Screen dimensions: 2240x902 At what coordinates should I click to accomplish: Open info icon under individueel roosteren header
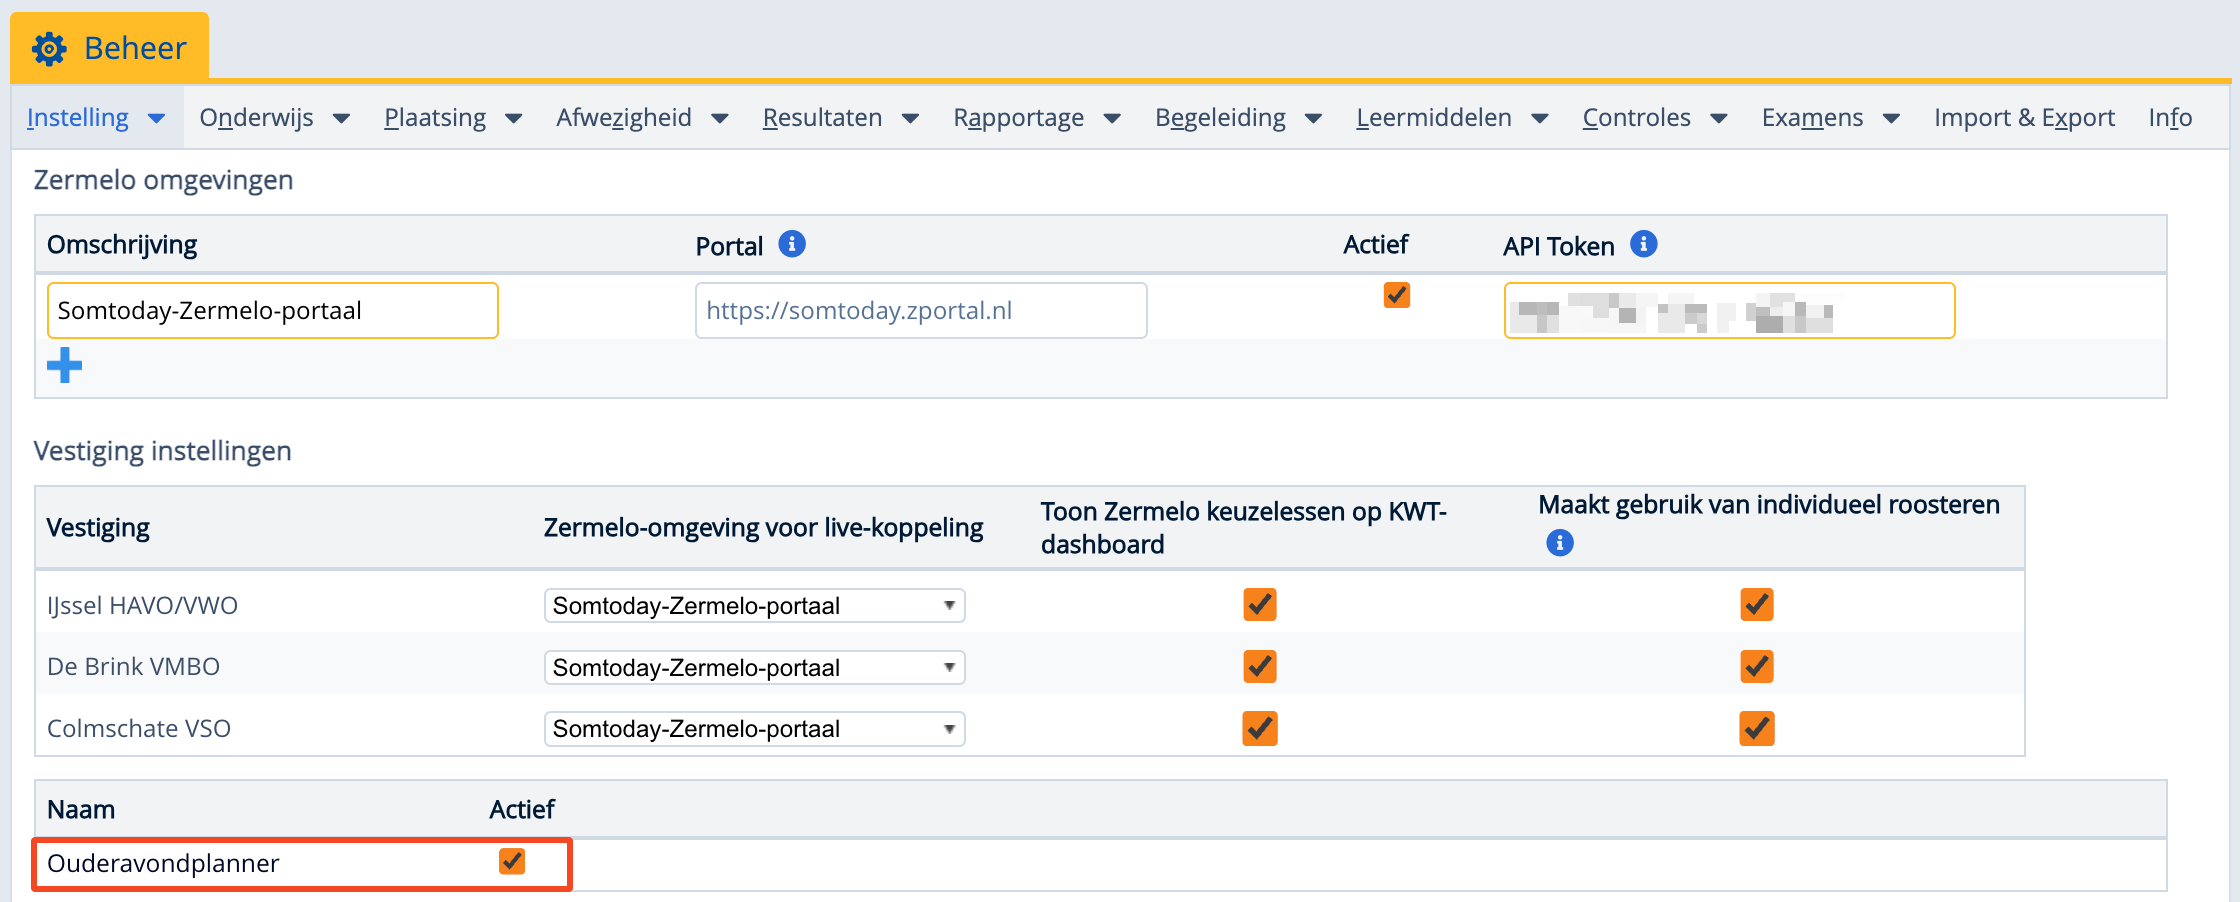1560,543
